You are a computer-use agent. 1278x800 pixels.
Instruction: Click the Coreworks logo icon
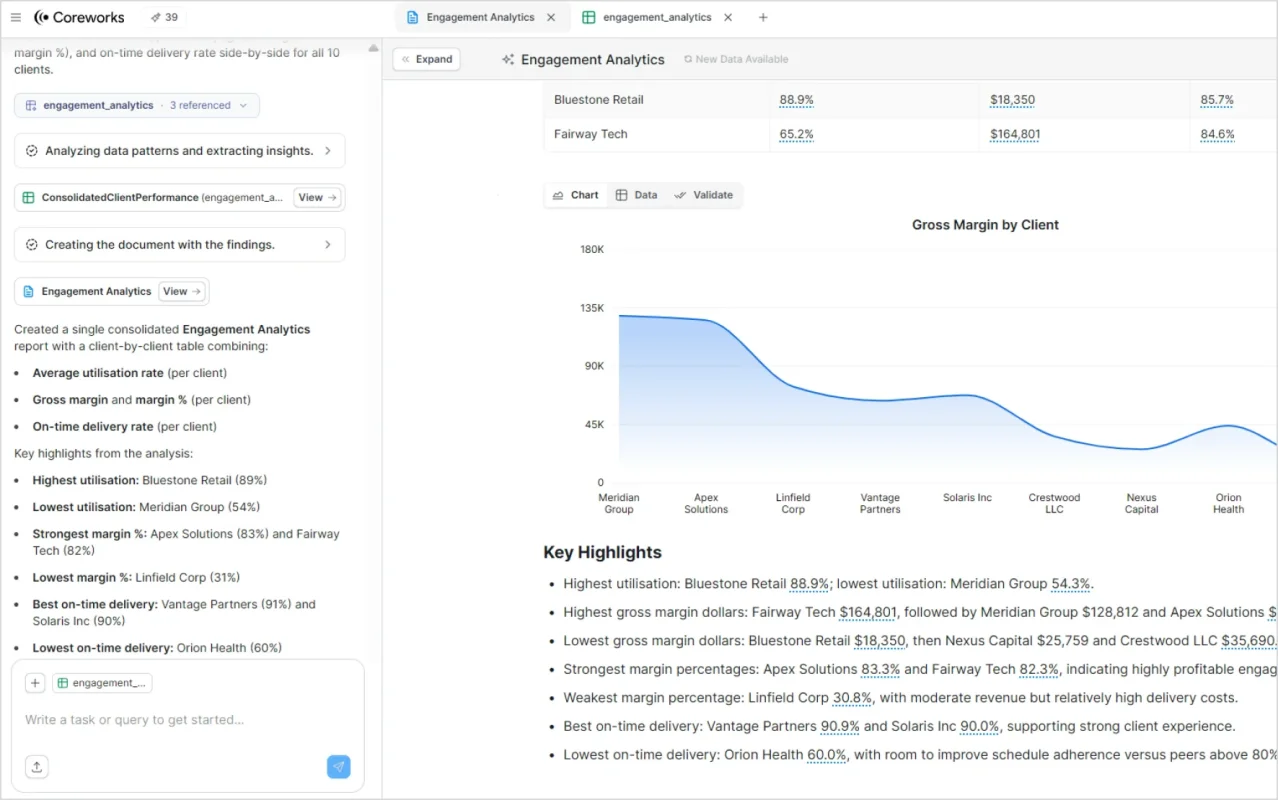click(42, 17)
